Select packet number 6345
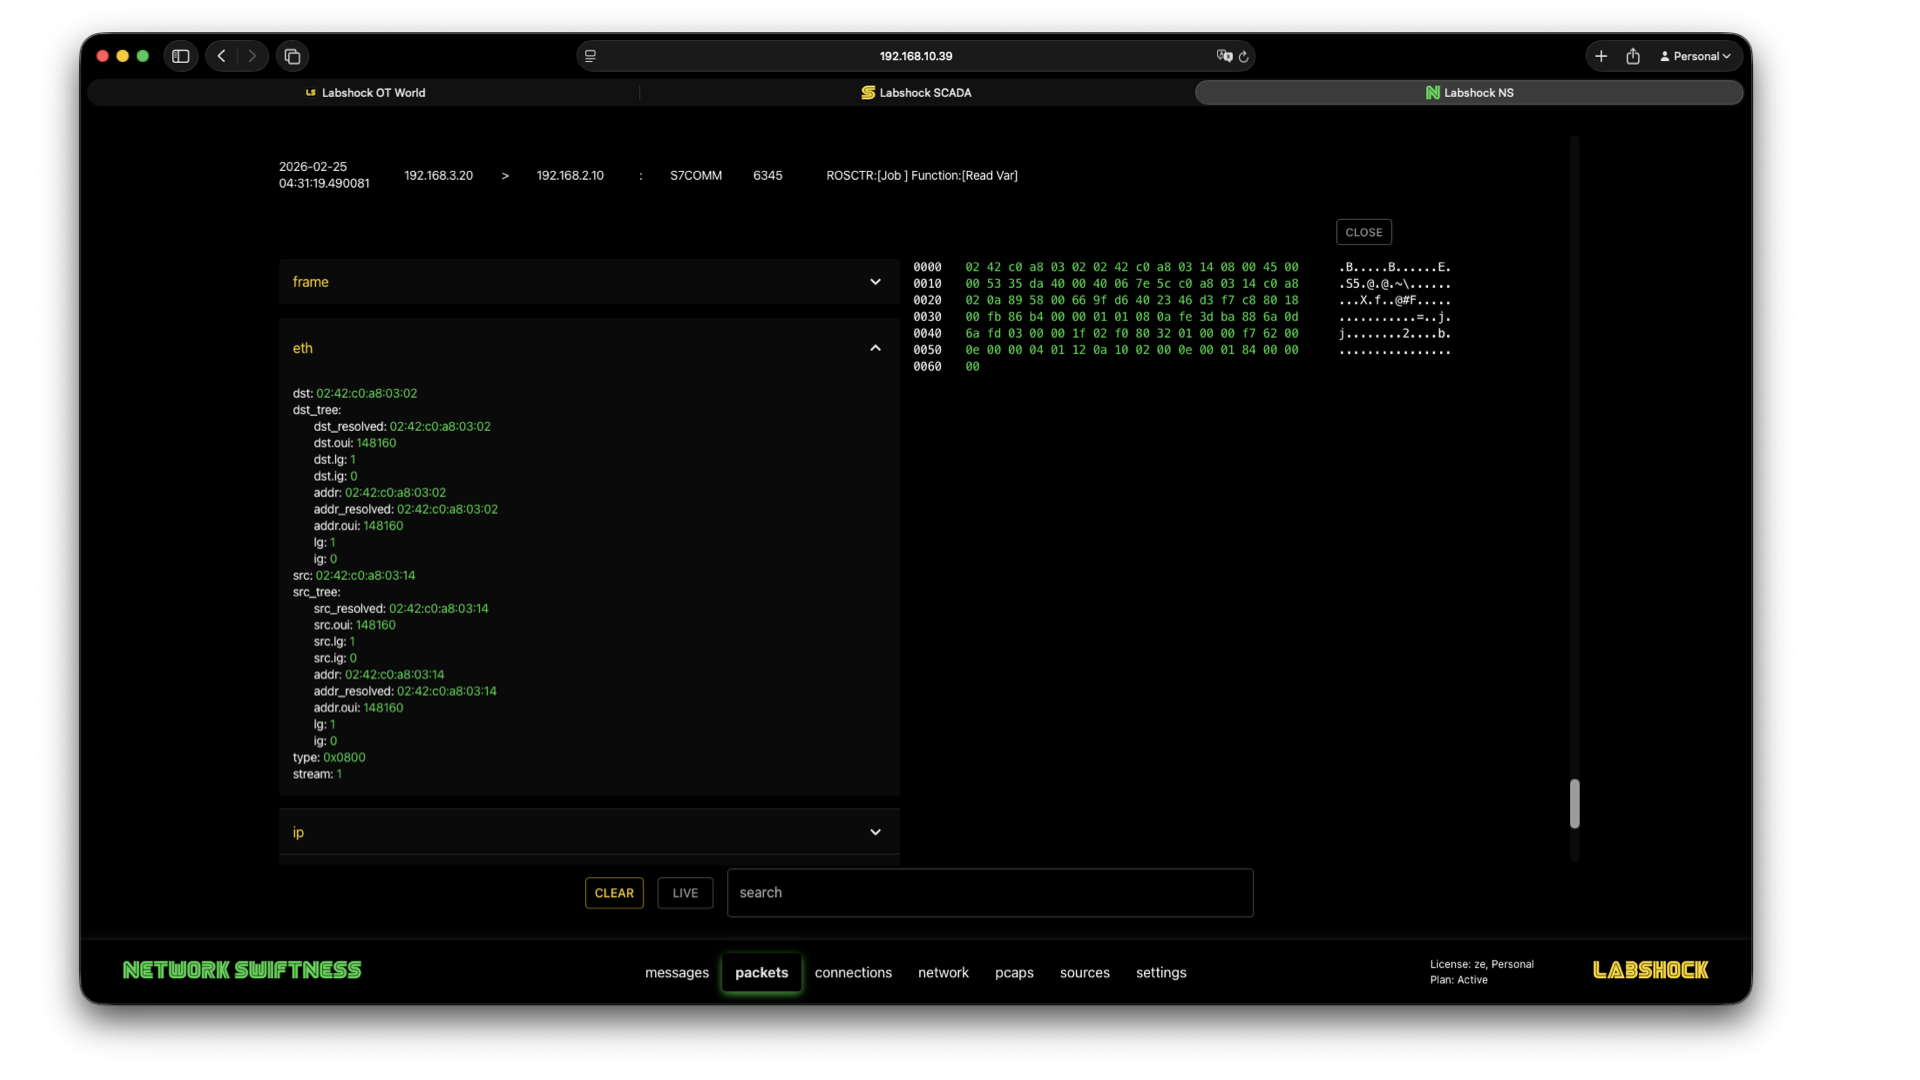 768,175
